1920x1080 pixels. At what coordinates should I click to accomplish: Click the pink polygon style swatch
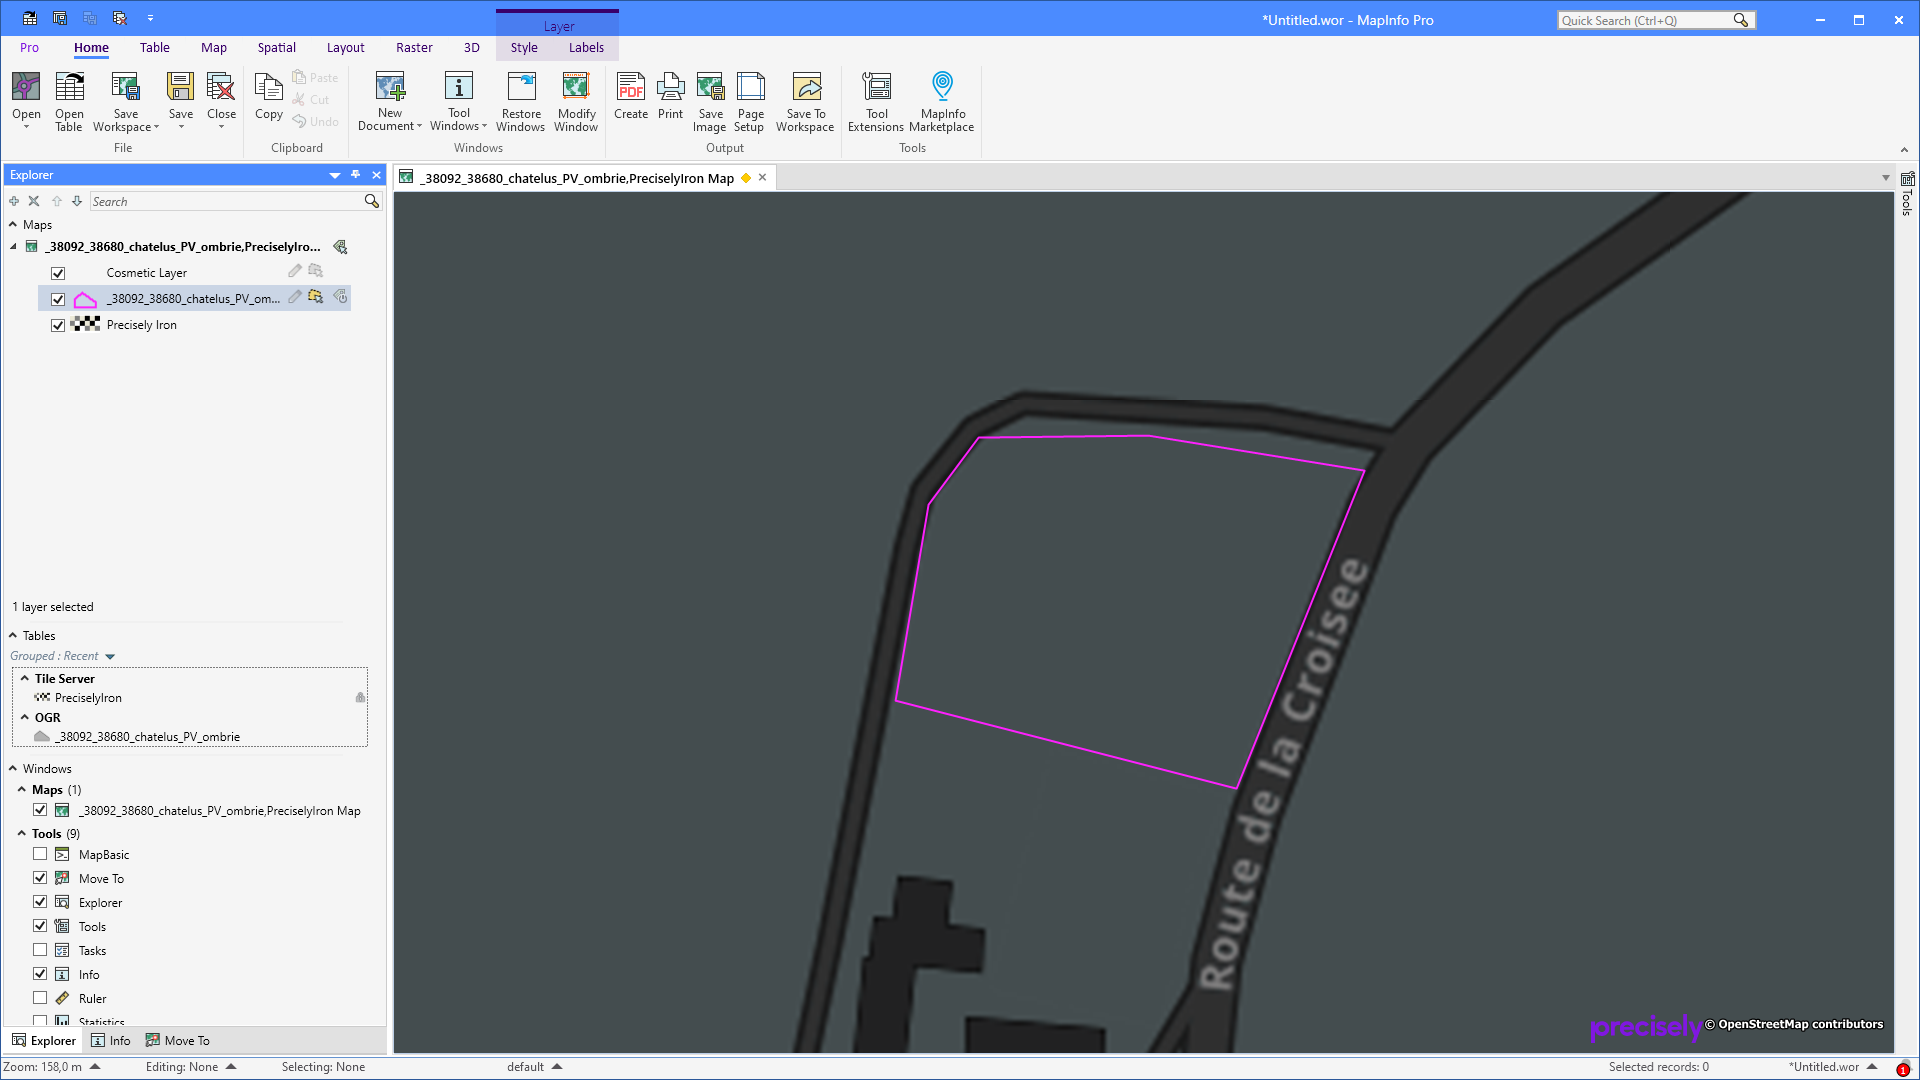click(x=84, y=298)
